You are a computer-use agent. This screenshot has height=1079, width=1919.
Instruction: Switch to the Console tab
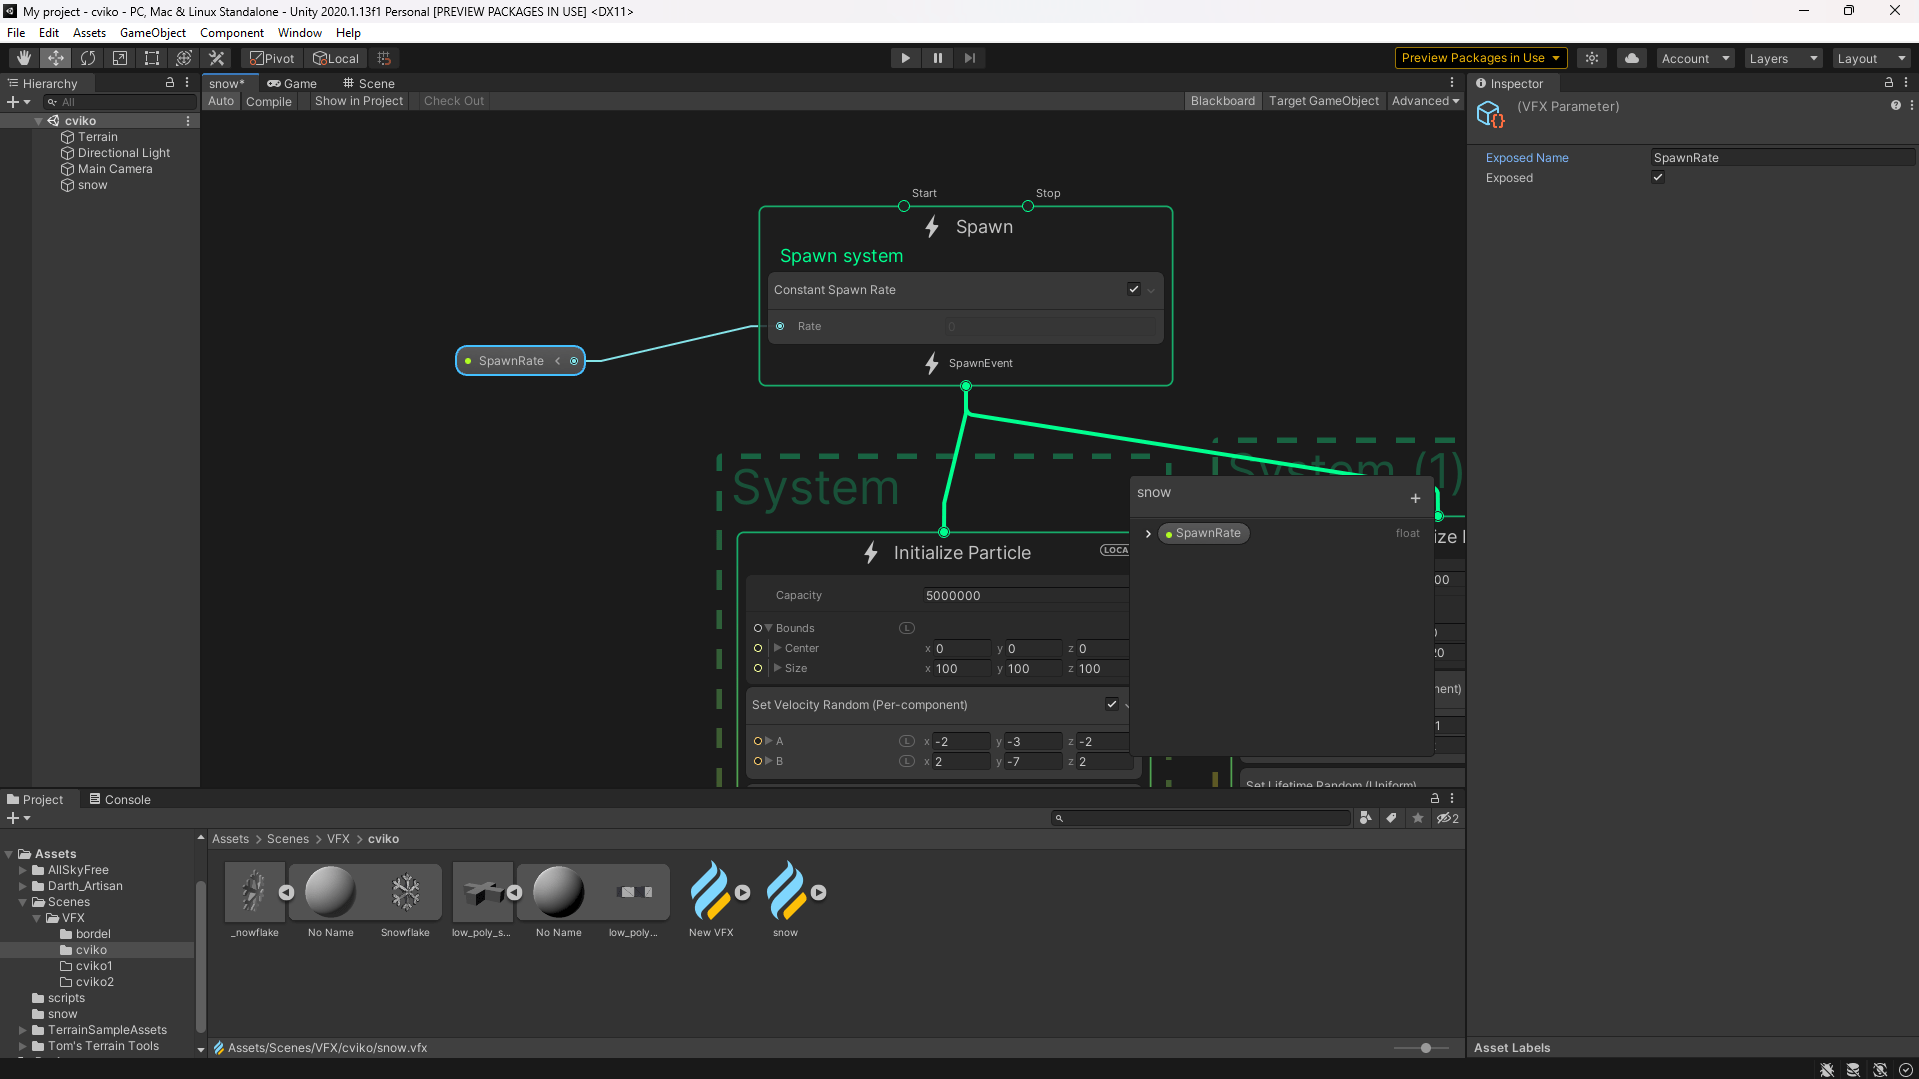pos(120,799)
